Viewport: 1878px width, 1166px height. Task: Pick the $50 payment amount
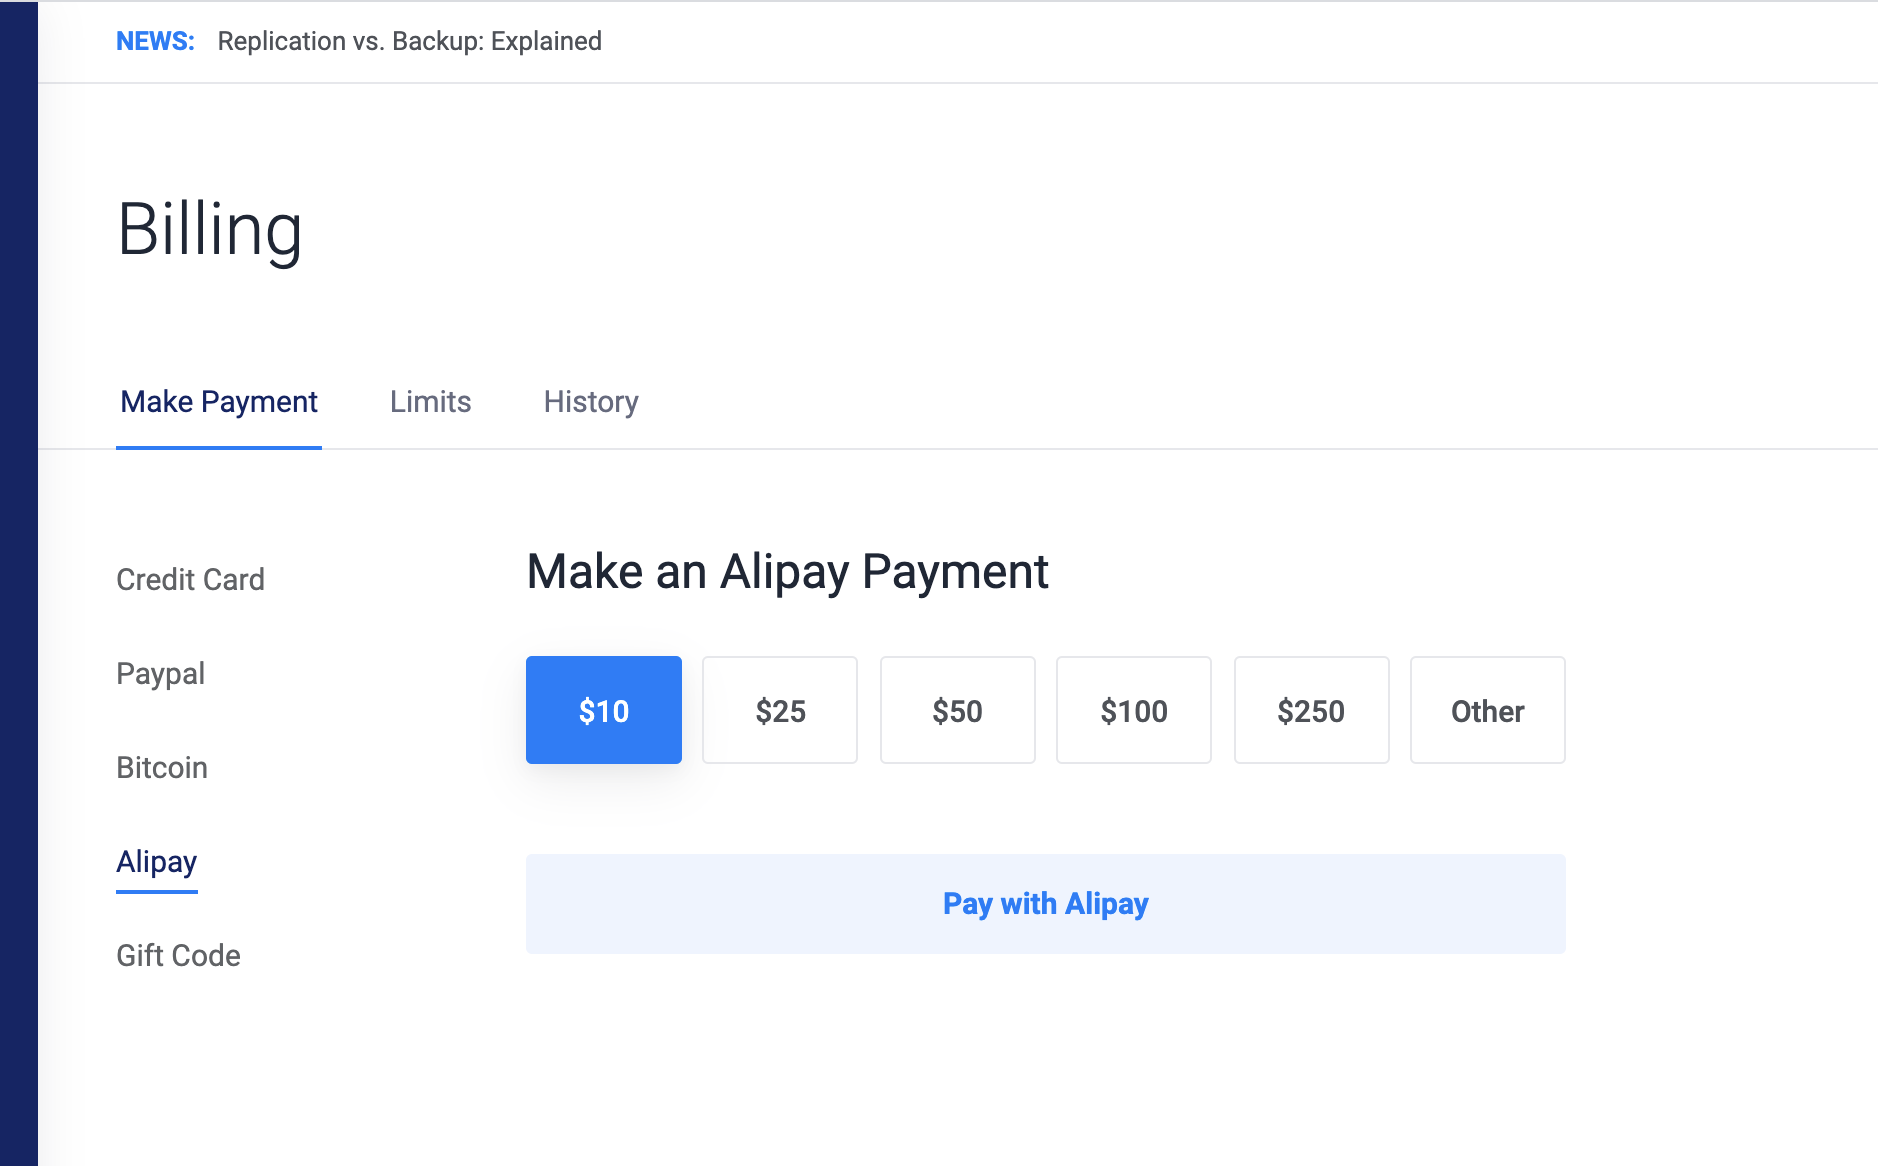click(957, 710)
